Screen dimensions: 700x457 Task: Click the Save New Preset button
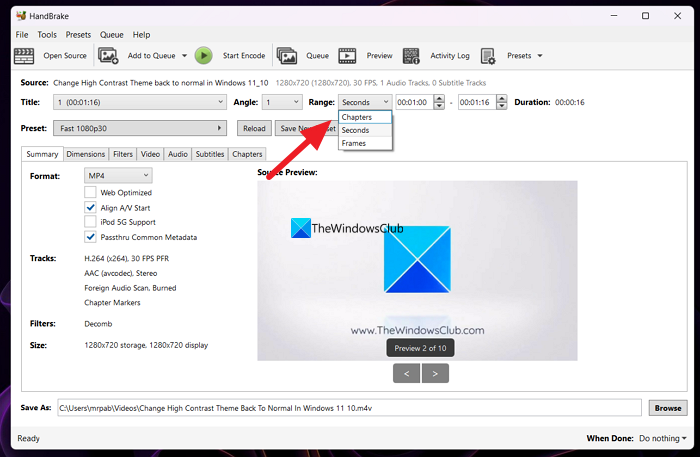[x=307, y=128]
